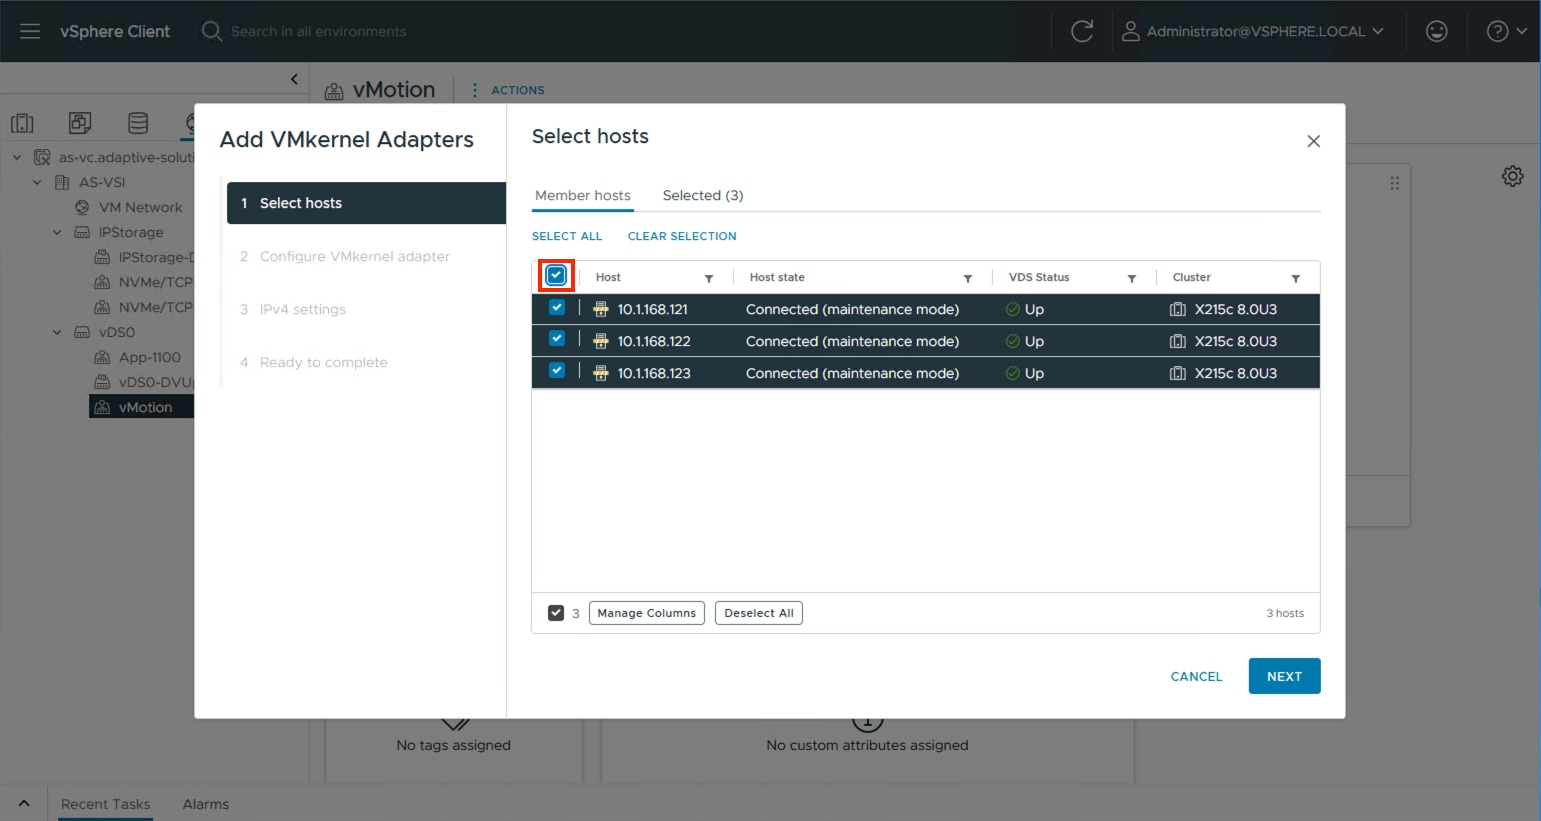Image resolution: width=1541 pixels, height=821 pixels.
Task: Open the Hosts and Clusters inventory icon
Action: (22, 122)
